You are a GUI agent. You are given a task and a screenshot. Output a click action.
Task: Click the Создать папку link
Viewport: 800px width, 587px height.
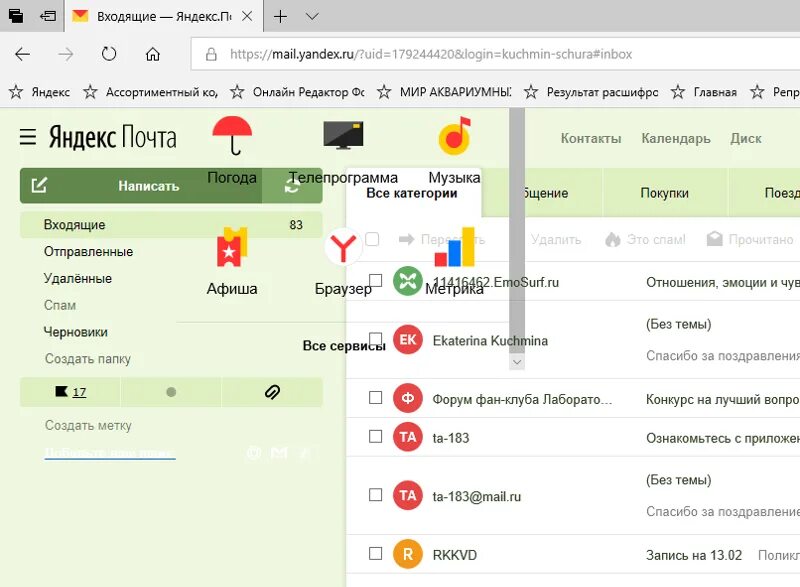(x=88, y=359)
